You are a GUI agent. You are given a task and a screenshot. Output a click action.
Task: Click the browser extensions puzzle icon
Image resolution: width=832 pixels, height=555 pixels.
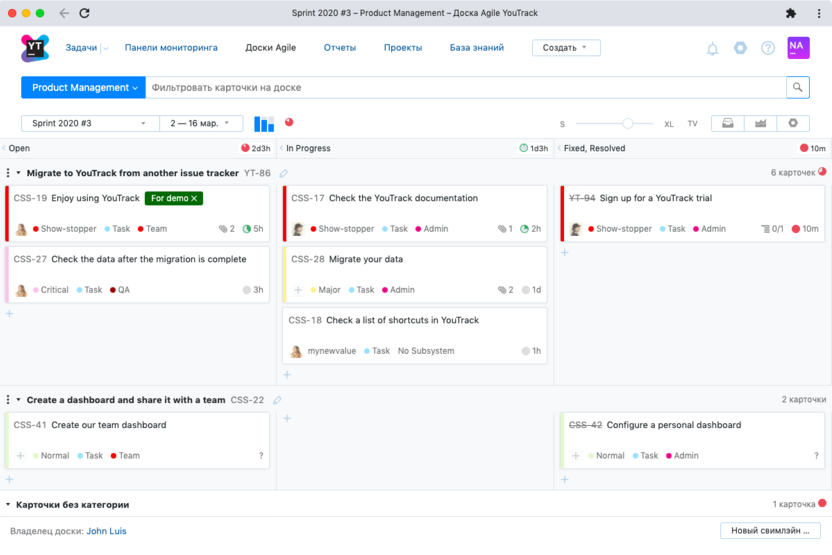[791, 13]
